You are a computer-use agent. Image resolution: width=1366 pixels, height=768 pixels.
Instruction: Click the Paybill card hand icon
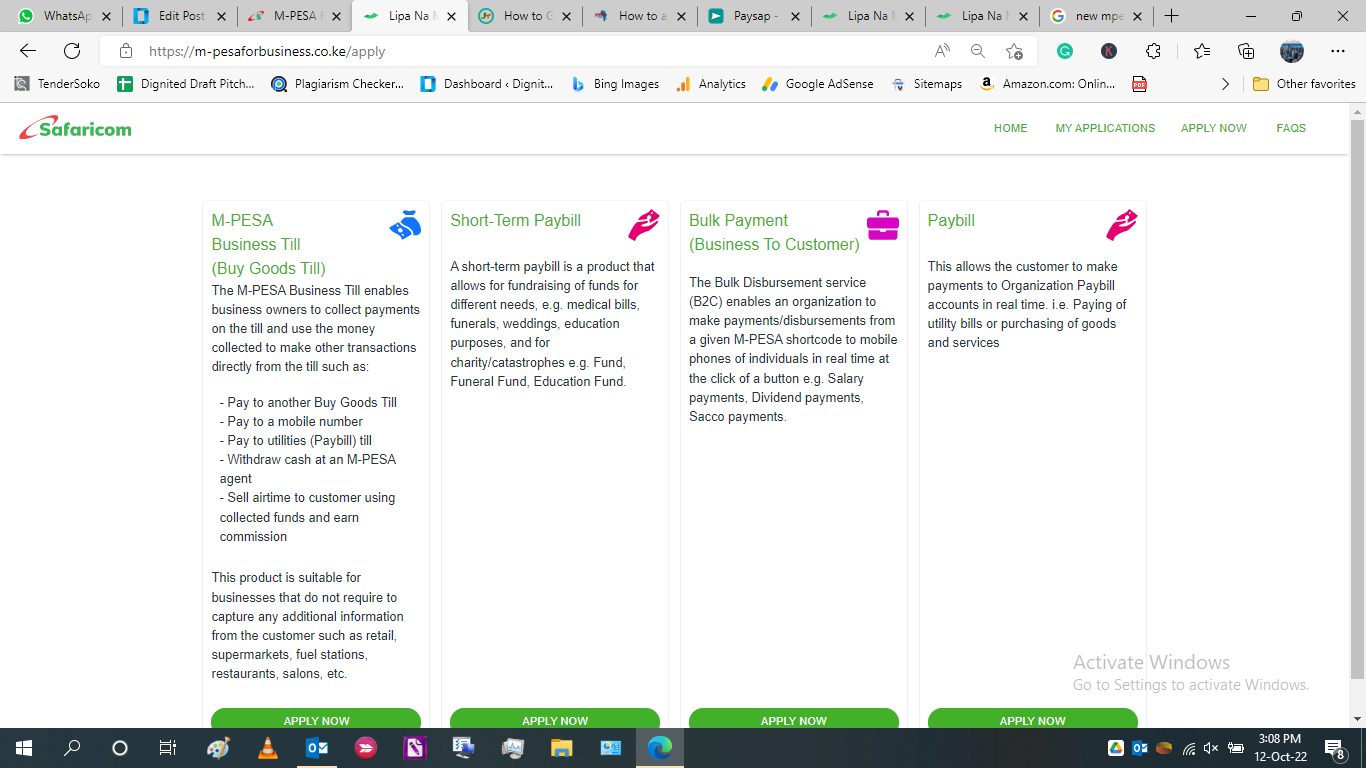pyautogui.click(x=1122, y=226)
